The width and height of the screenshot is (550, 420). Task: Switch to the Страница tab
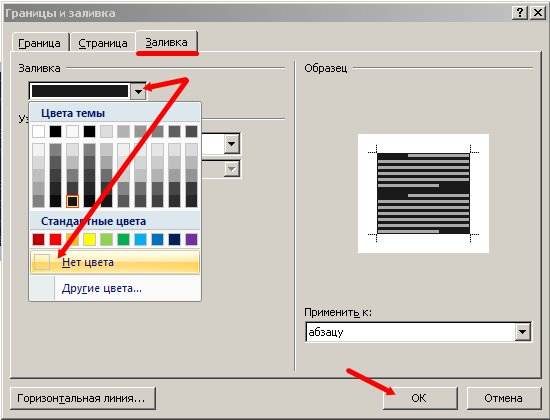[102, 43]
